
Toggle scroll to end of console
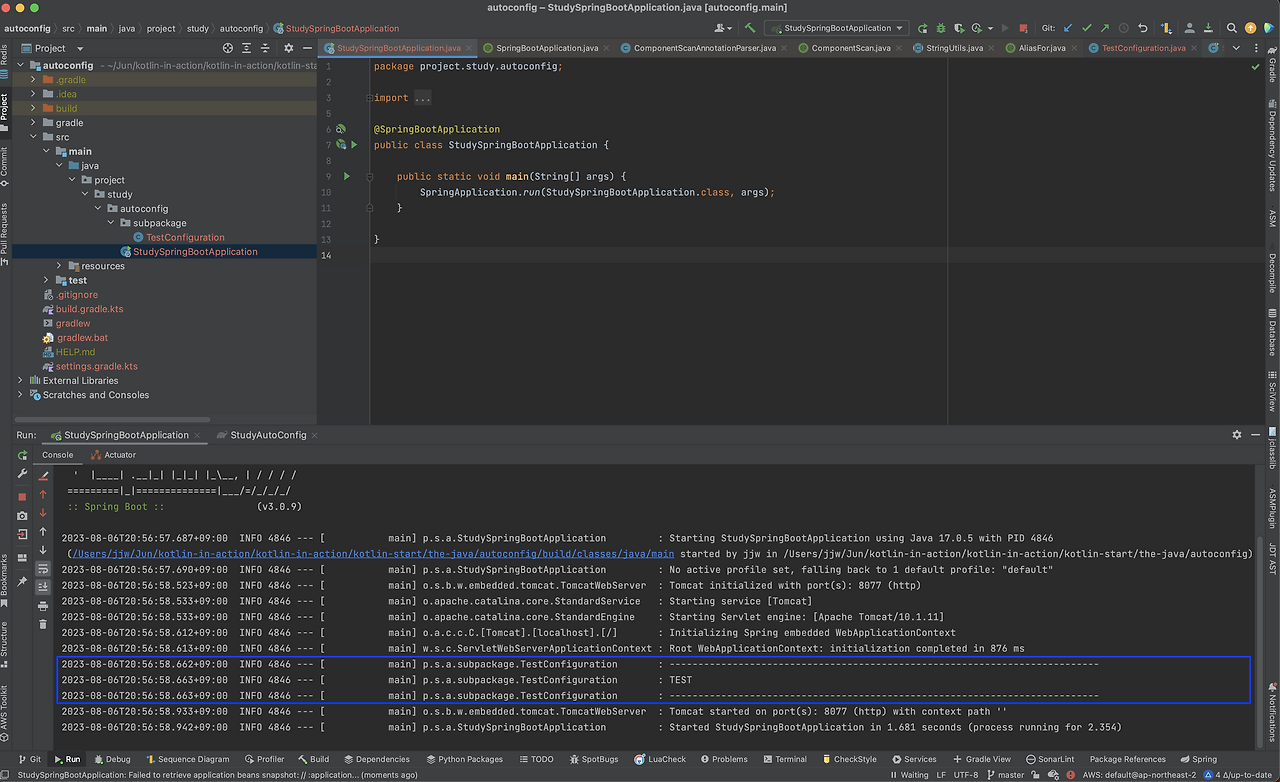pyautogui.click(x=43, y=587)
